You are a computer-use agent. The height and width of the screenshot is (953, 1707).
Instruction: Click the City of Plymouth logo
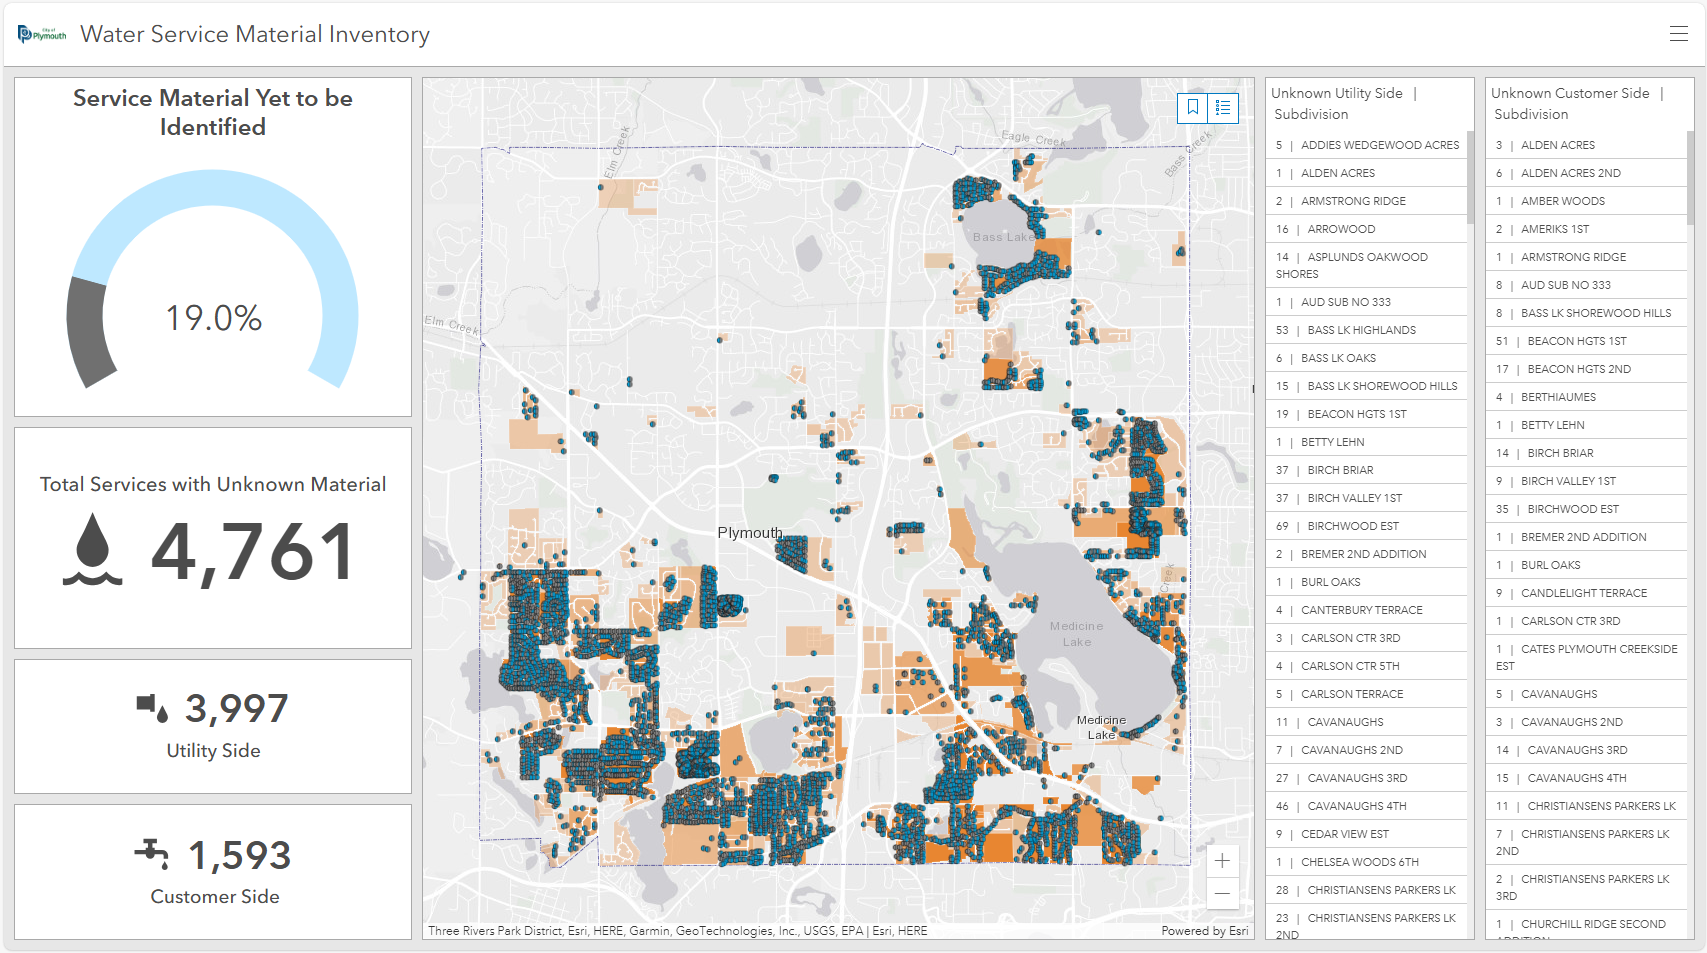pyautogui.click(x=42, y=35)
